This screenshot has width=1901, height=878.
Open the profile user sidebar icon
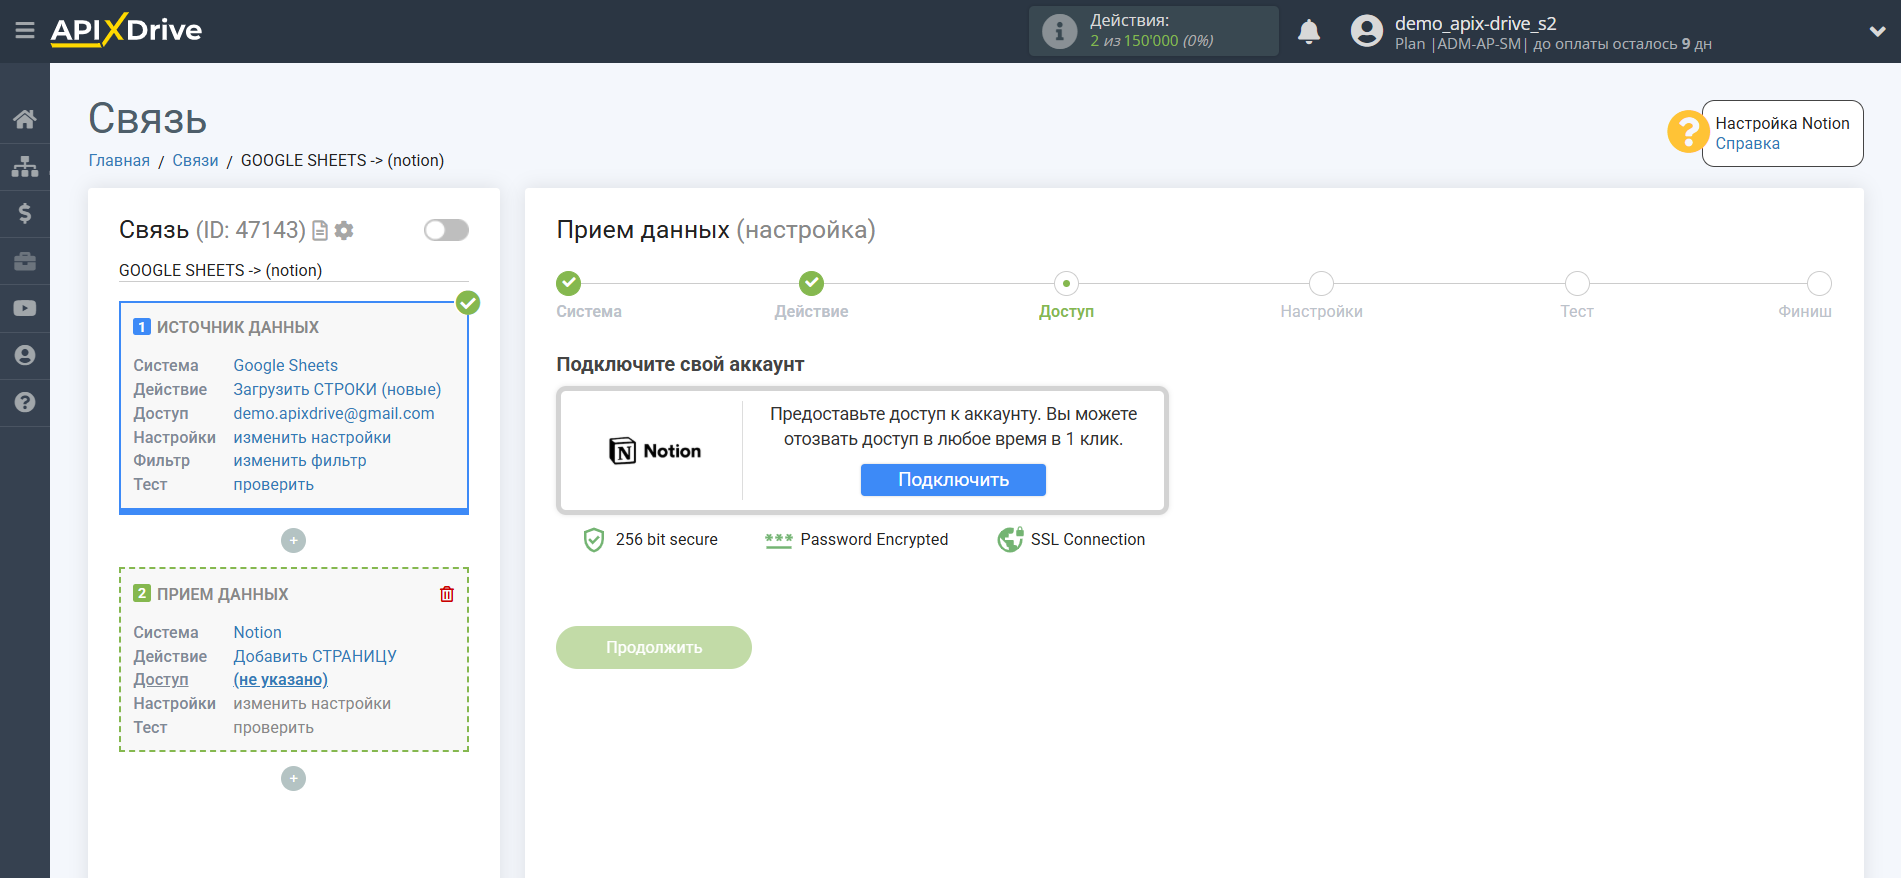click(25, 355)
